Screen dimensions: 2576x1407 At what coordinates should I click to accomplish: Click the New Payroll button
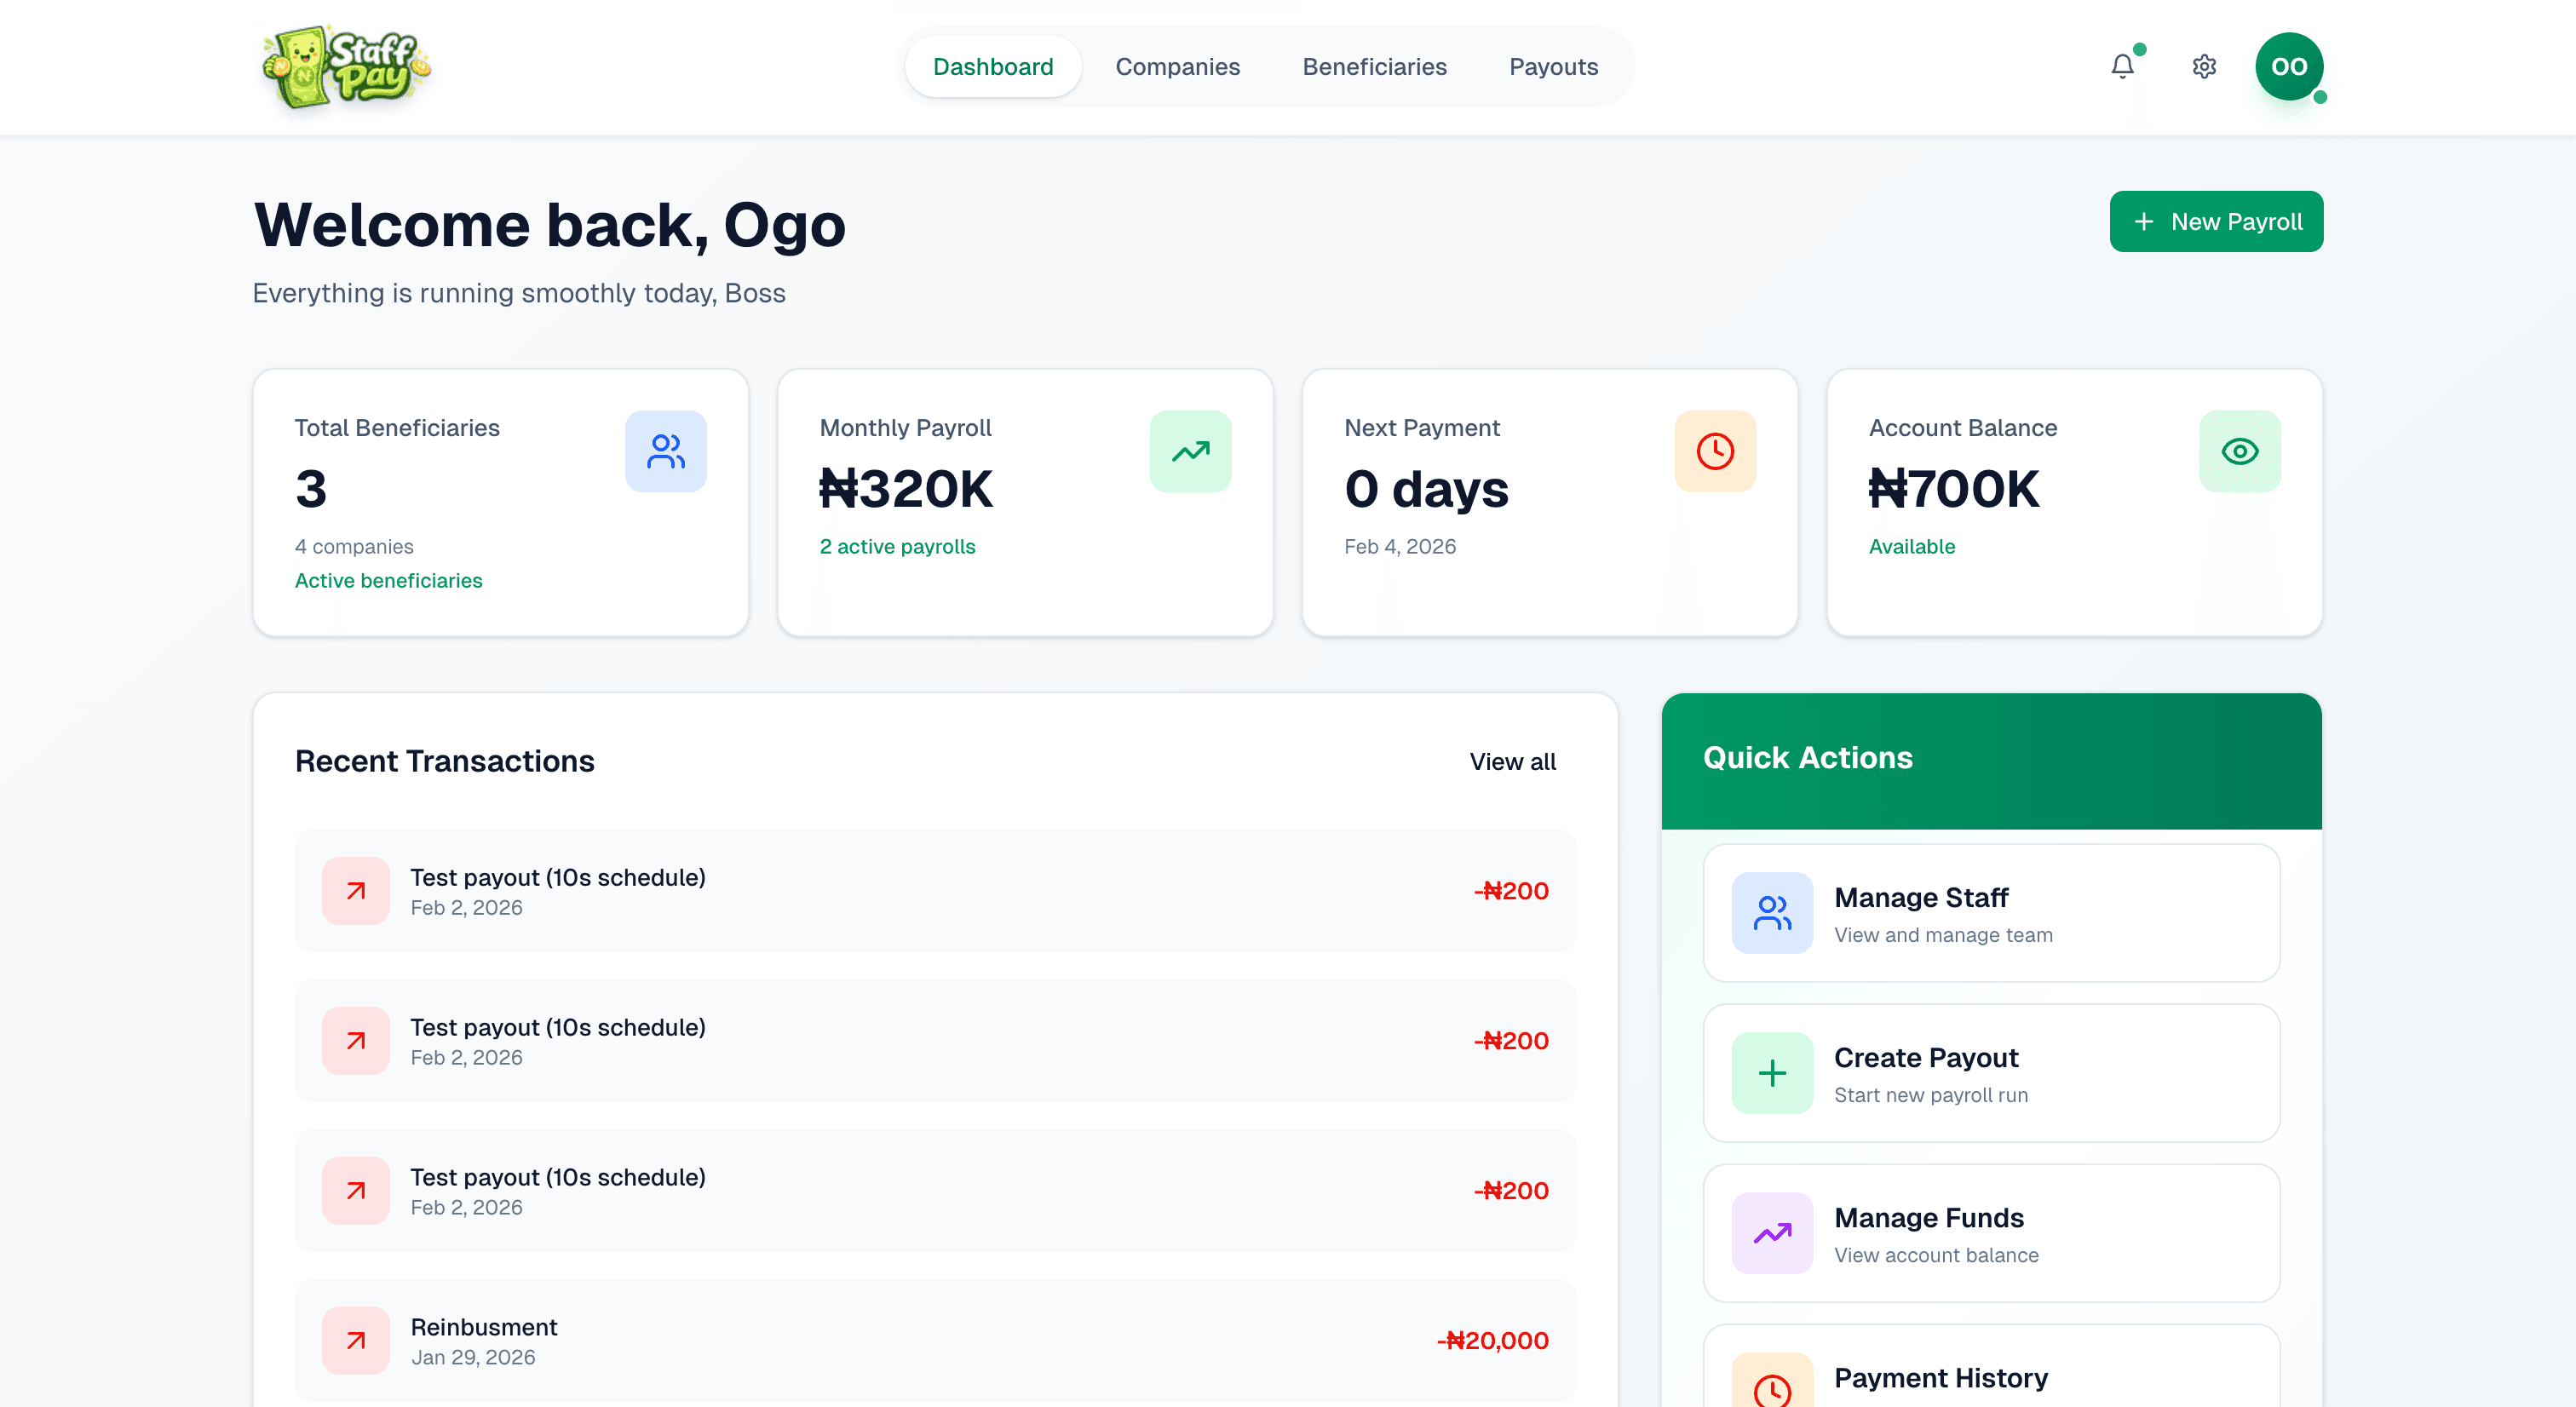[2216, 221]
